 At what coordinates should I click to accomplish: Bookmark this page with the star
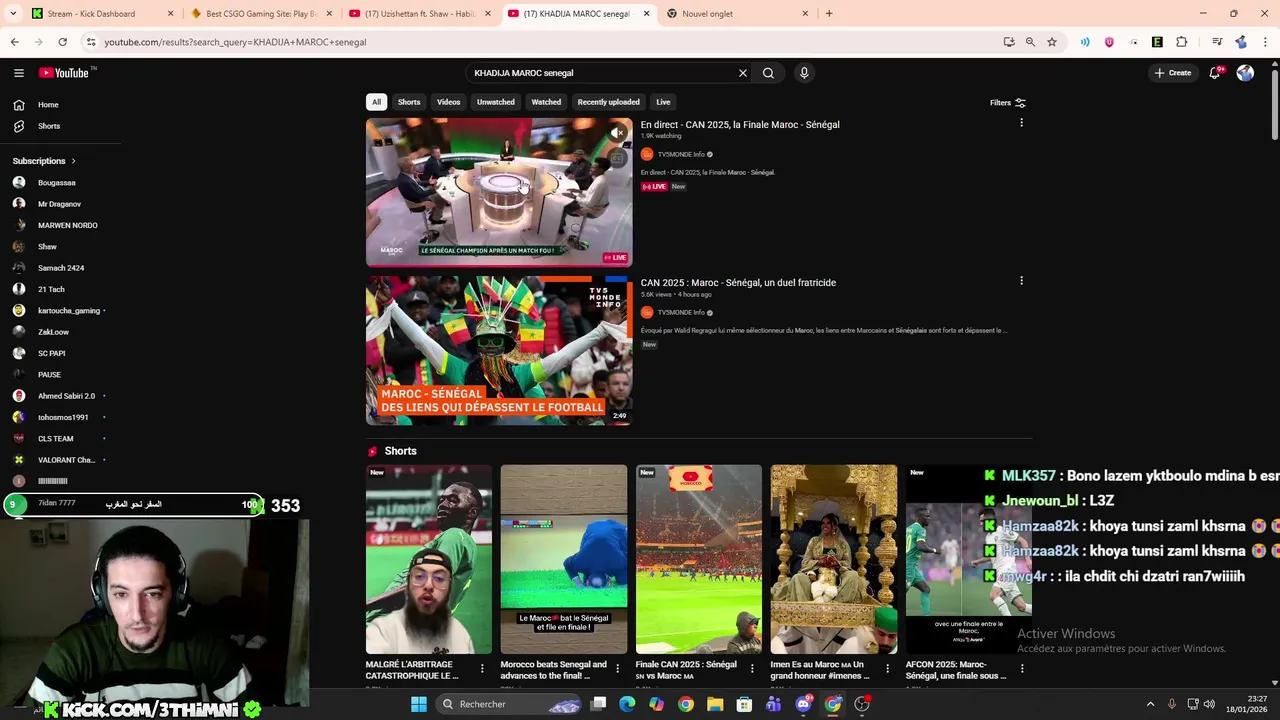point(1052,42)
